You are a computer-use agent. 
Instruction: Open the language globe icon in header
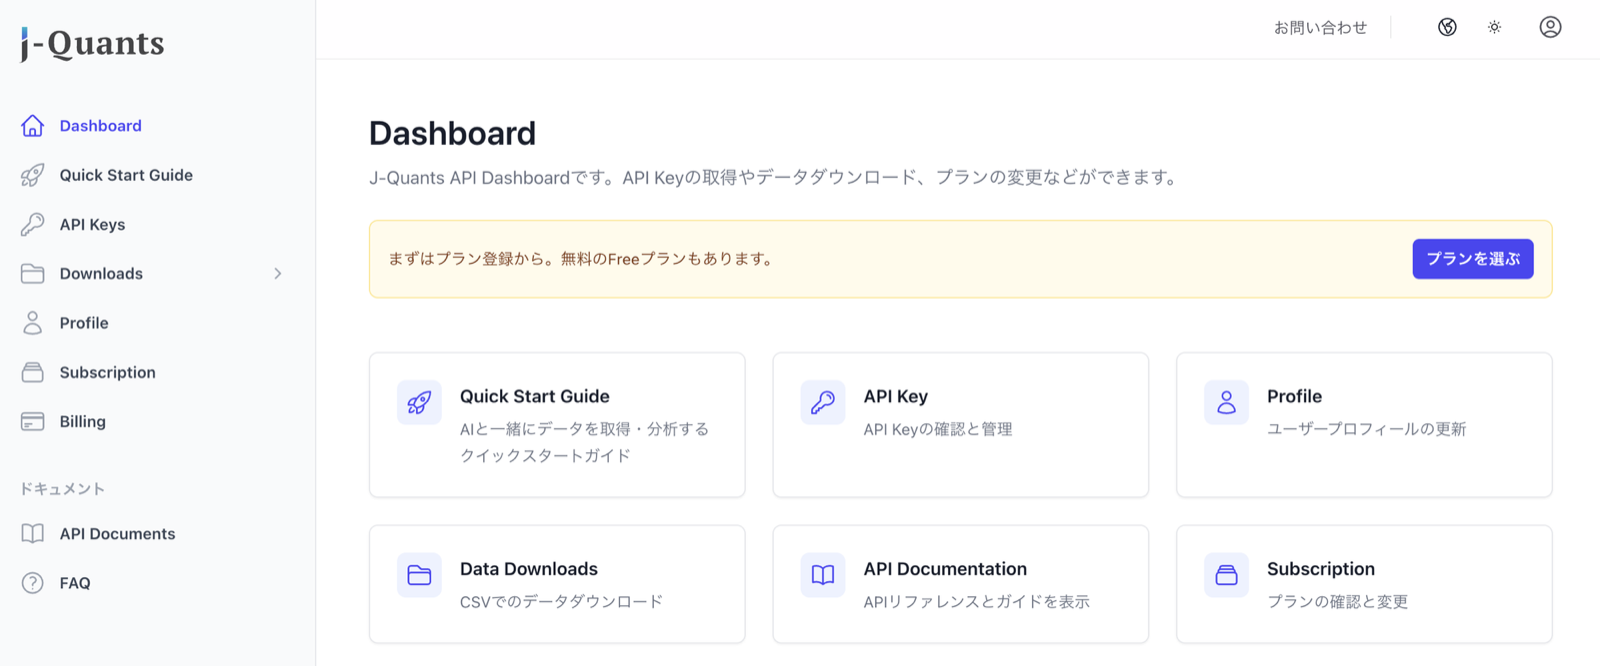(x=1447, y=27)
